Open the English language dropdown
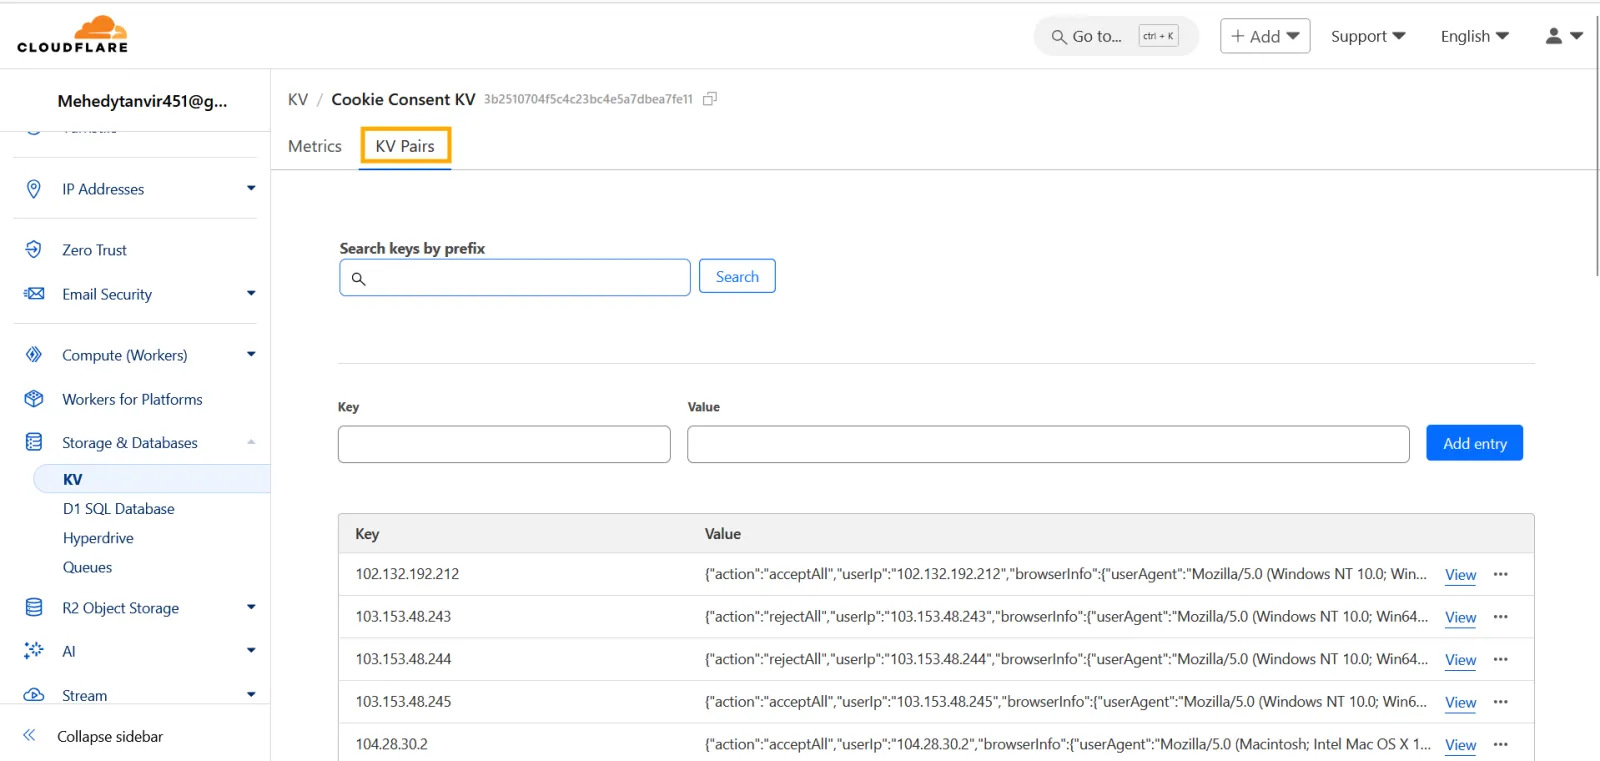Screen dimensions: 1600x761 [x=1474, y=36]
